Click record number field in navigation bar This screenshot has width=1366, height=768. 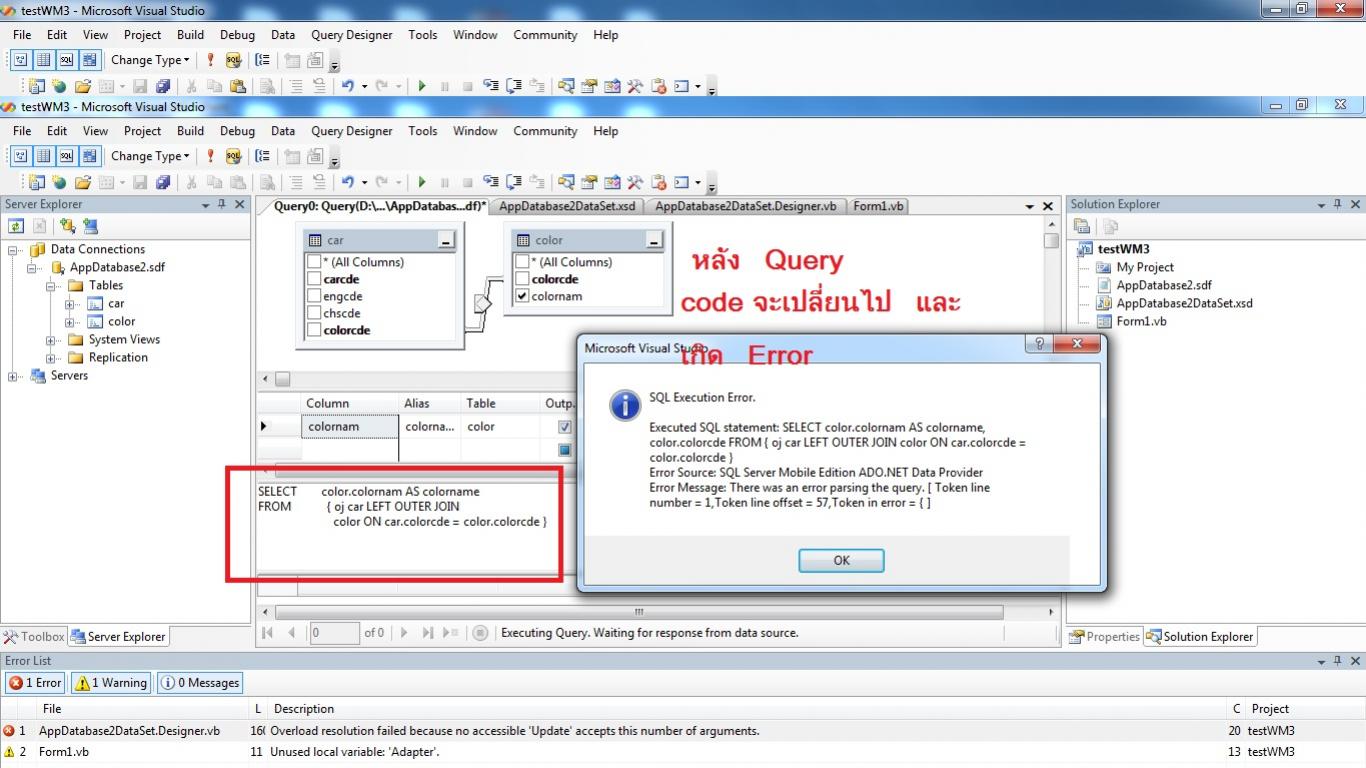(334, 632)
